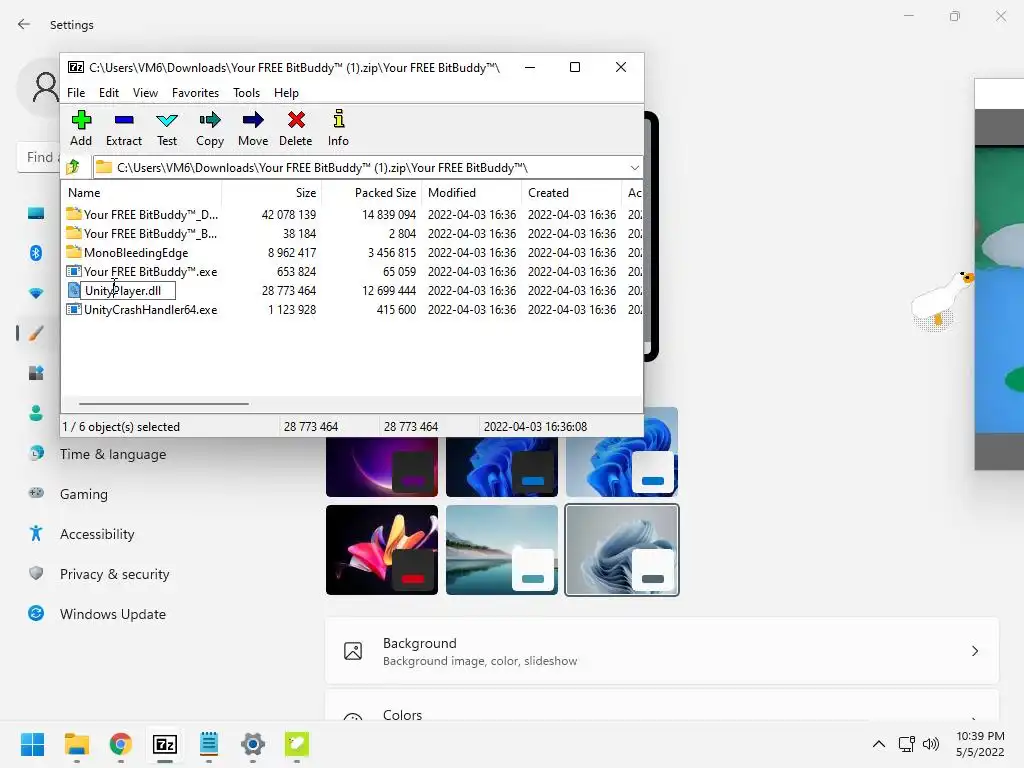Click the red Delete toolbar icon
Screen dimensions: 1024x768
coord(295,128)
